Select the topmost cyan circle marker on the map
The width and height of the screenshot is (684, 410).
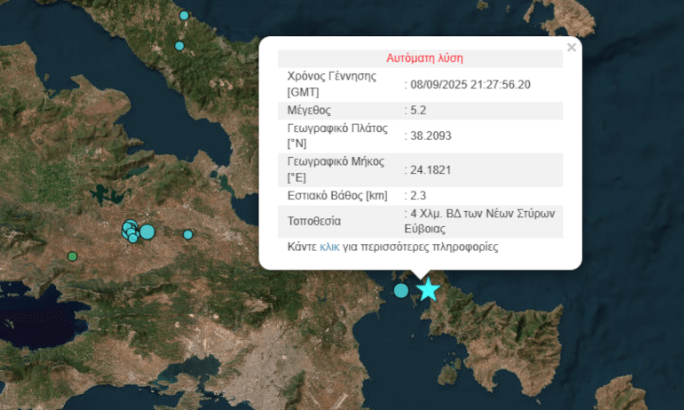[184, 16]
